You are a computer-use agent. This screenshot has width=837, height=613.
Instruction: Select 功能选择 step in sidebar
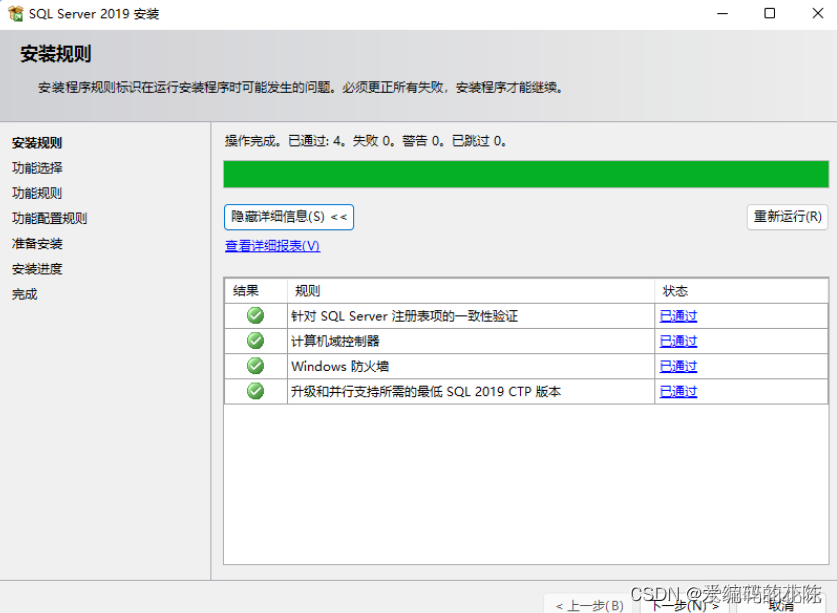point(37,168)
